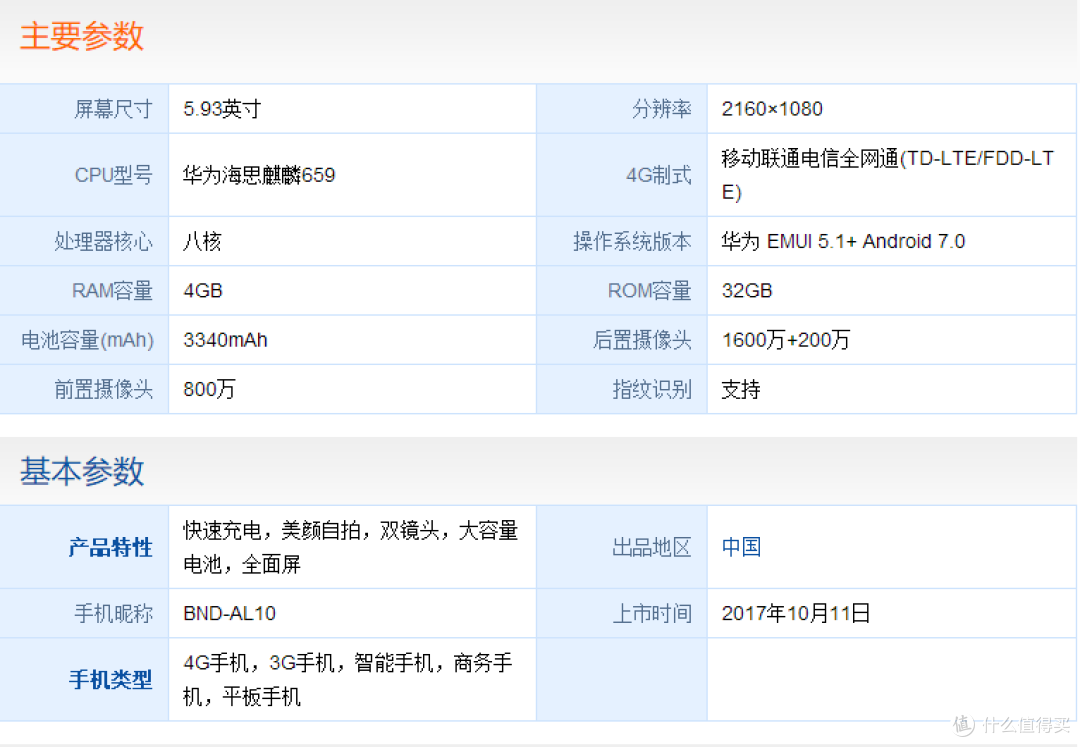Select the 华为海思麒麟659 value

coord(259,175)
